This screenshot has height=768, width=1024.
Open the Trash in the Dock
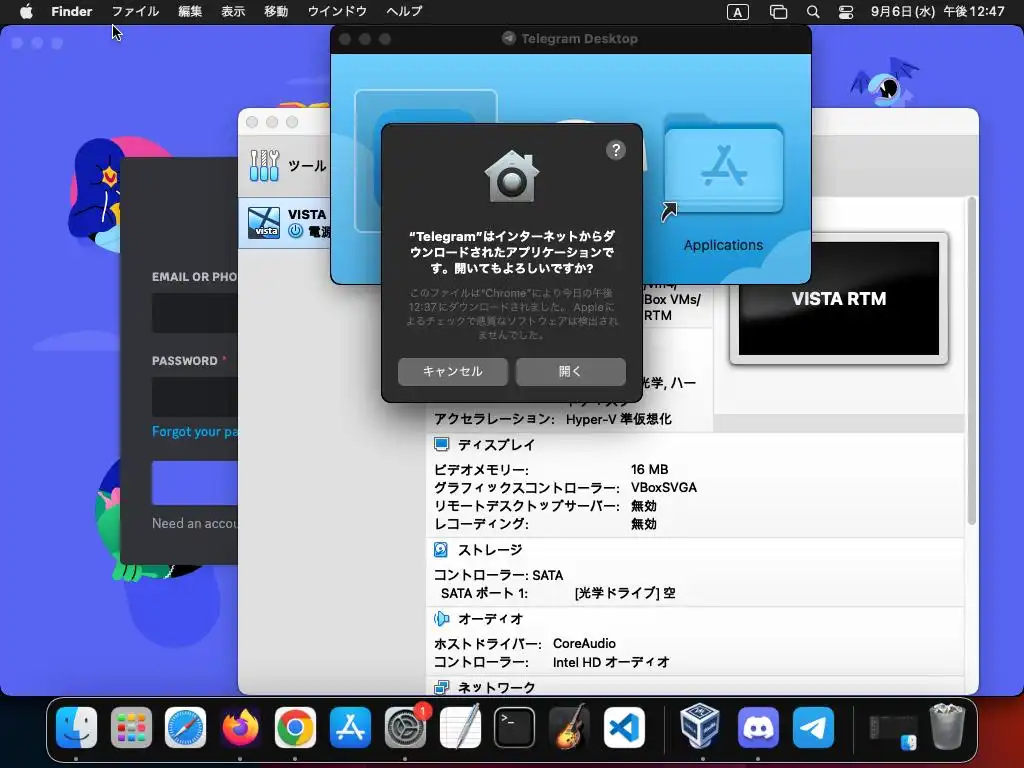[x=947, y=726]
